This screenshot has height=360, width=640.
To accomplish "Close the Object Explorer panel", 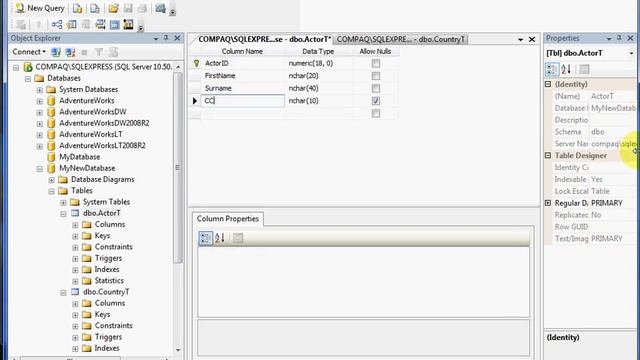I will [177, 38].
